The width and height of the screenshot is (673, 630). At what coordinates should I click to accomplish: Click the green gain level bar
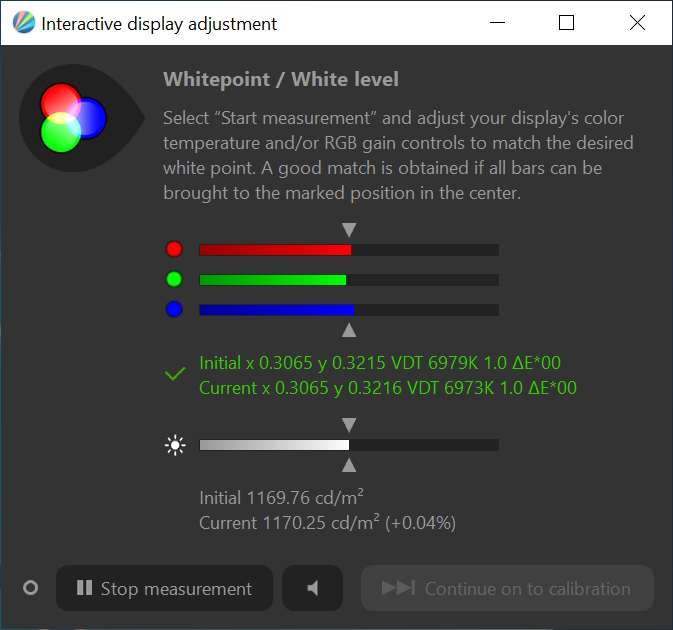[348, 280]
